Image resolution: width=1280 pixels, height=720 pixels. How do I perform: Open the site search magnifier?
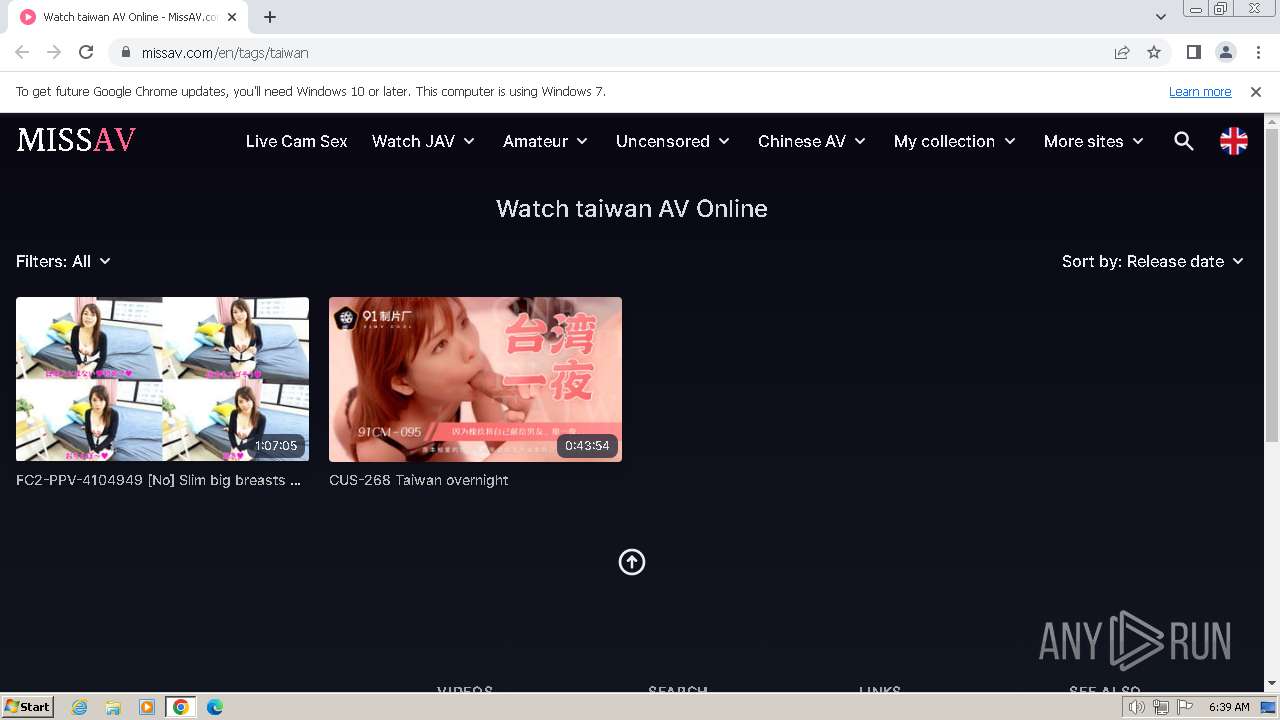[x=1184, y=141]
